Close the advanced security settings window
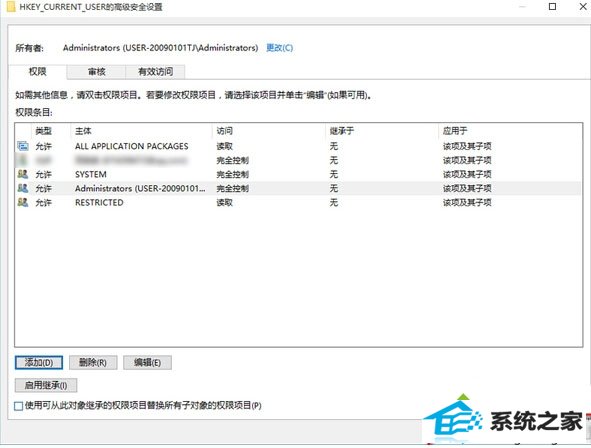Viewport: 591px width, 448px height. [583, 6]
